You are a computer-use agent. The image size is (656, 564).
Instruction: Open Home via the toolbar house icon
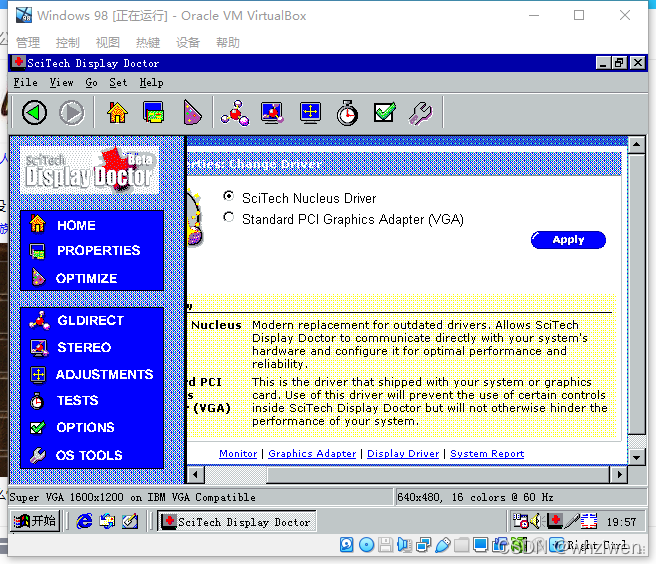[117, 113]
